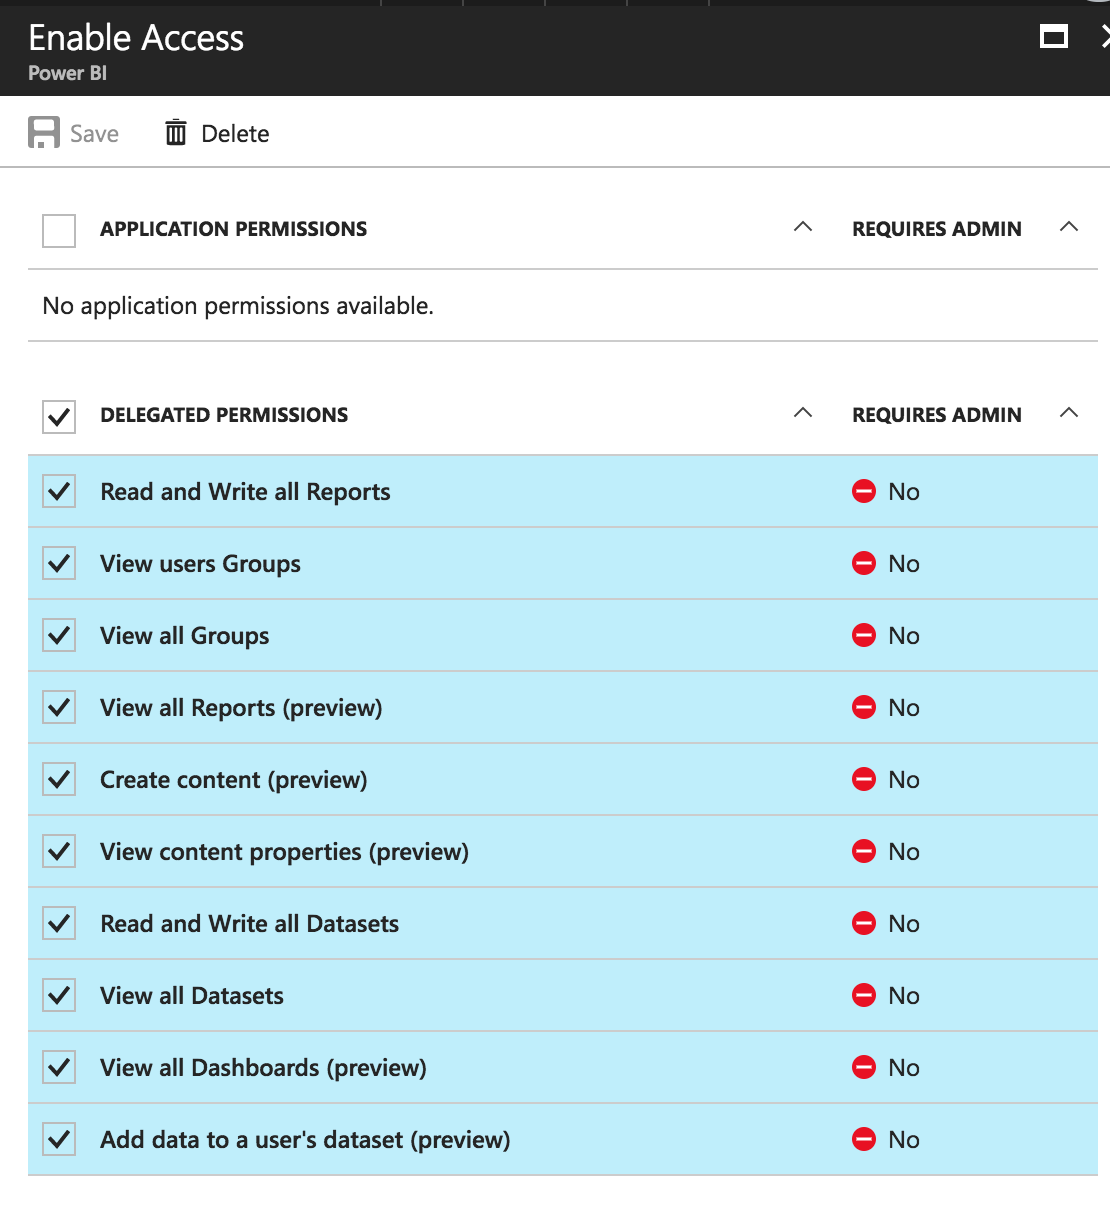The width and height of the screenshot is (1110, 1212).
Task: Select 'View all Dashboards (preview)' text
Action: click(x=263, y=1068)
